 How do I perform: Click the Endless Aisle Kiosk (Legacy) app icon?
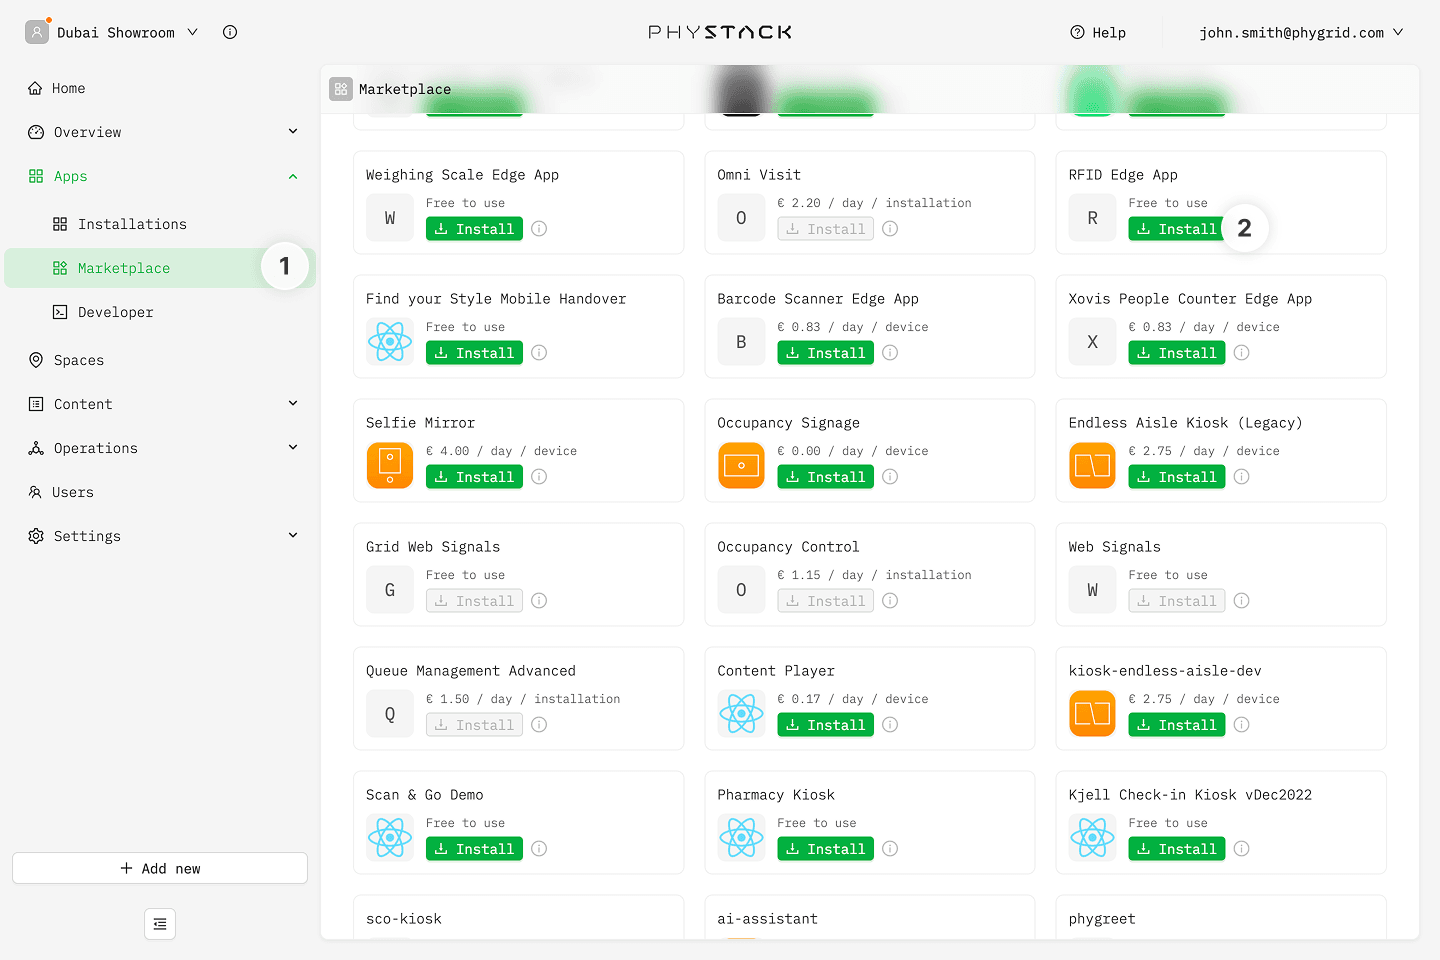1092,466
